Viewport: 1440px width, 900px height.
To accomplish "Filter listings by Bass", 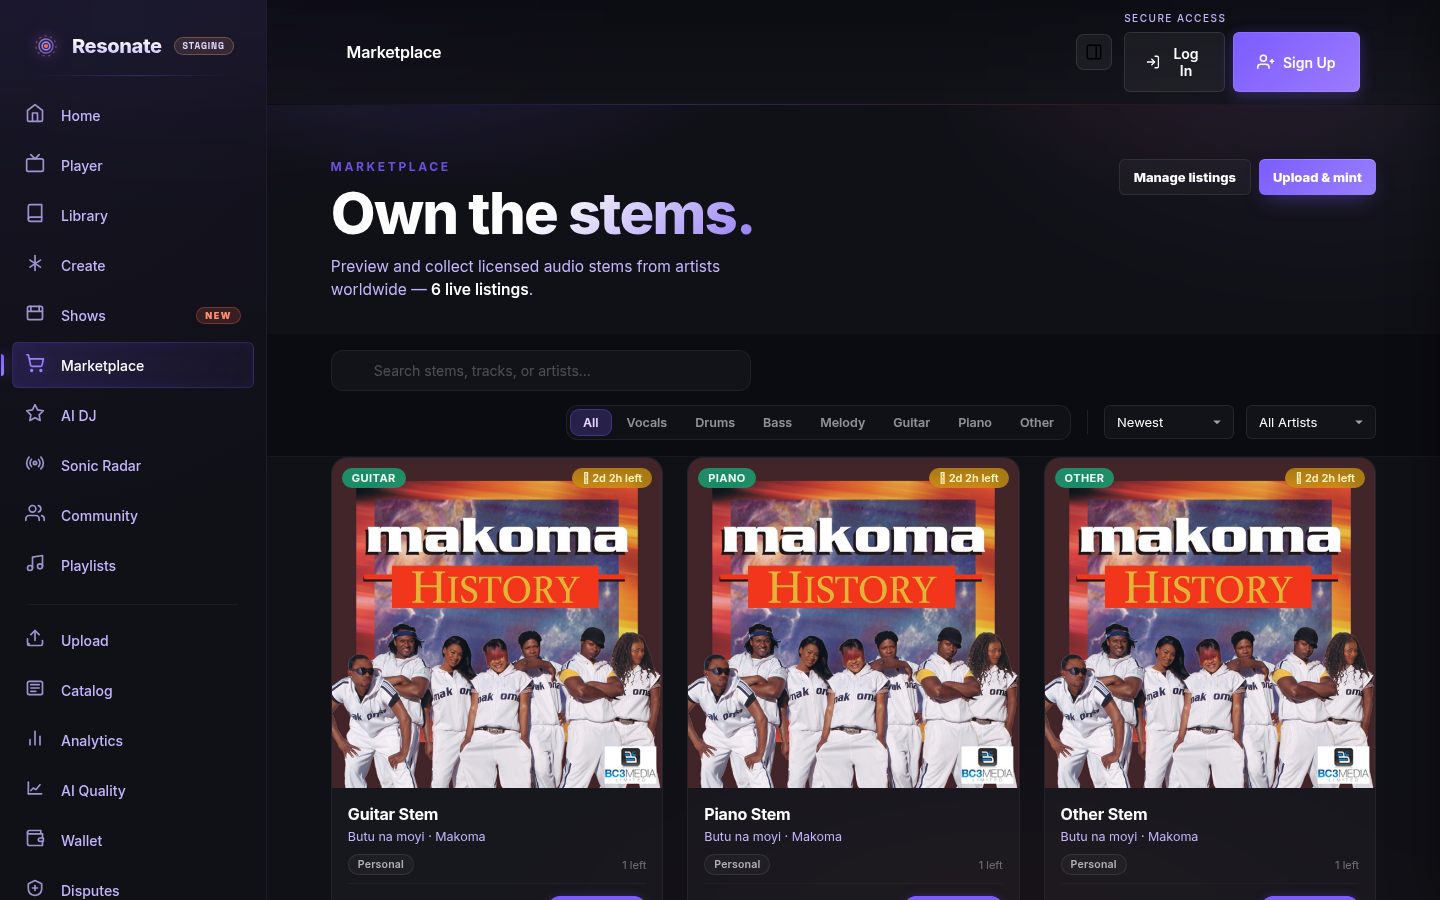I will pyautogui.click(x=777, y=422).
